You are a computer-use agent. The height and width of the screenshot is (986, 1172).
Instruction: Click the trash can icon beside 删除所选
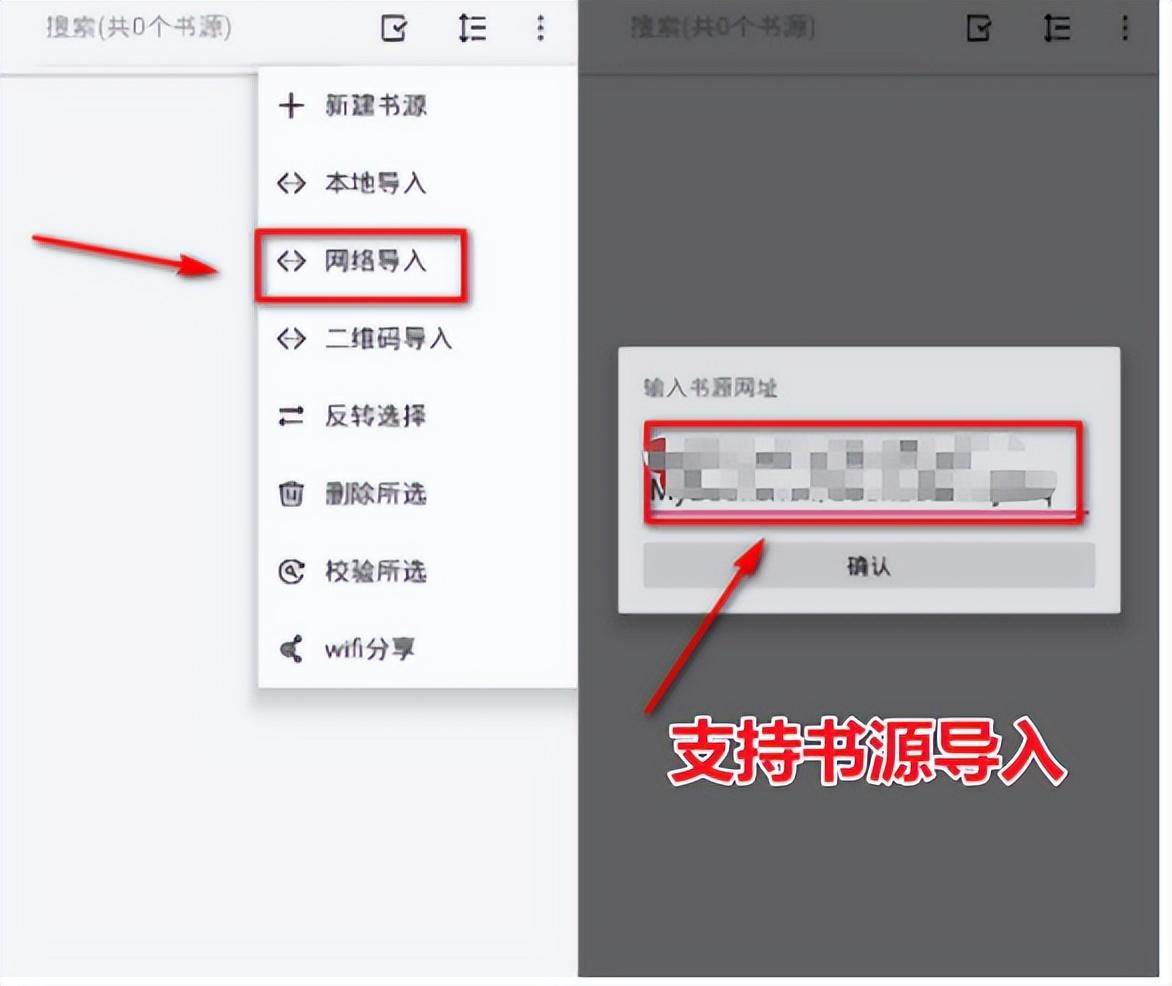pyautogui.click(x=291, y=494)
